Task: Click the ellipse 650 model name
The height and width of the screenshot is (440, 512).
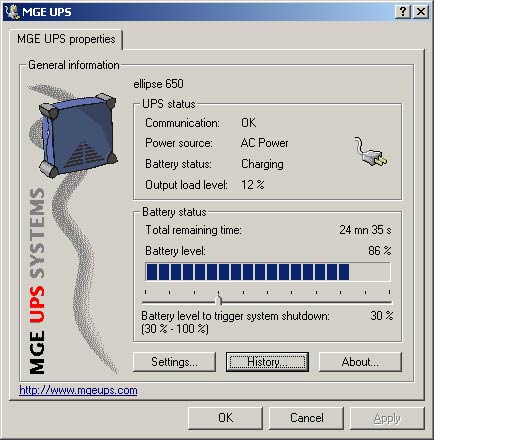Action: pos(158,84)
